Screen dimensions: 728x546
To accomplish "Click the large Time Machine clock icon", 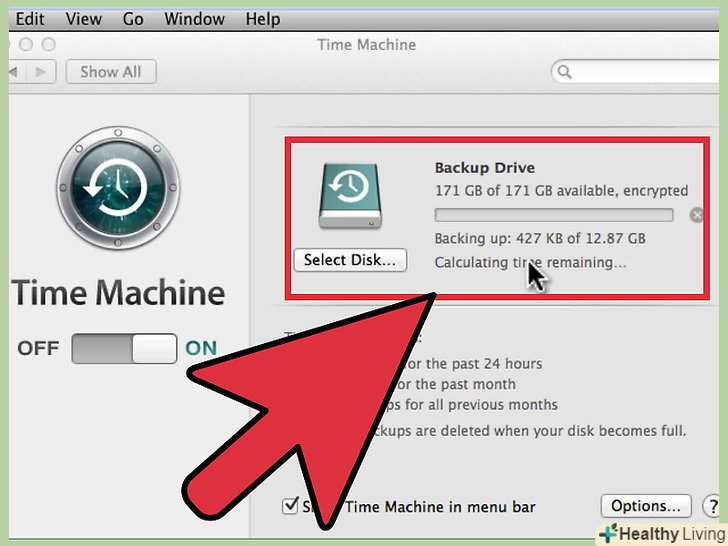I will click(118, 188).
